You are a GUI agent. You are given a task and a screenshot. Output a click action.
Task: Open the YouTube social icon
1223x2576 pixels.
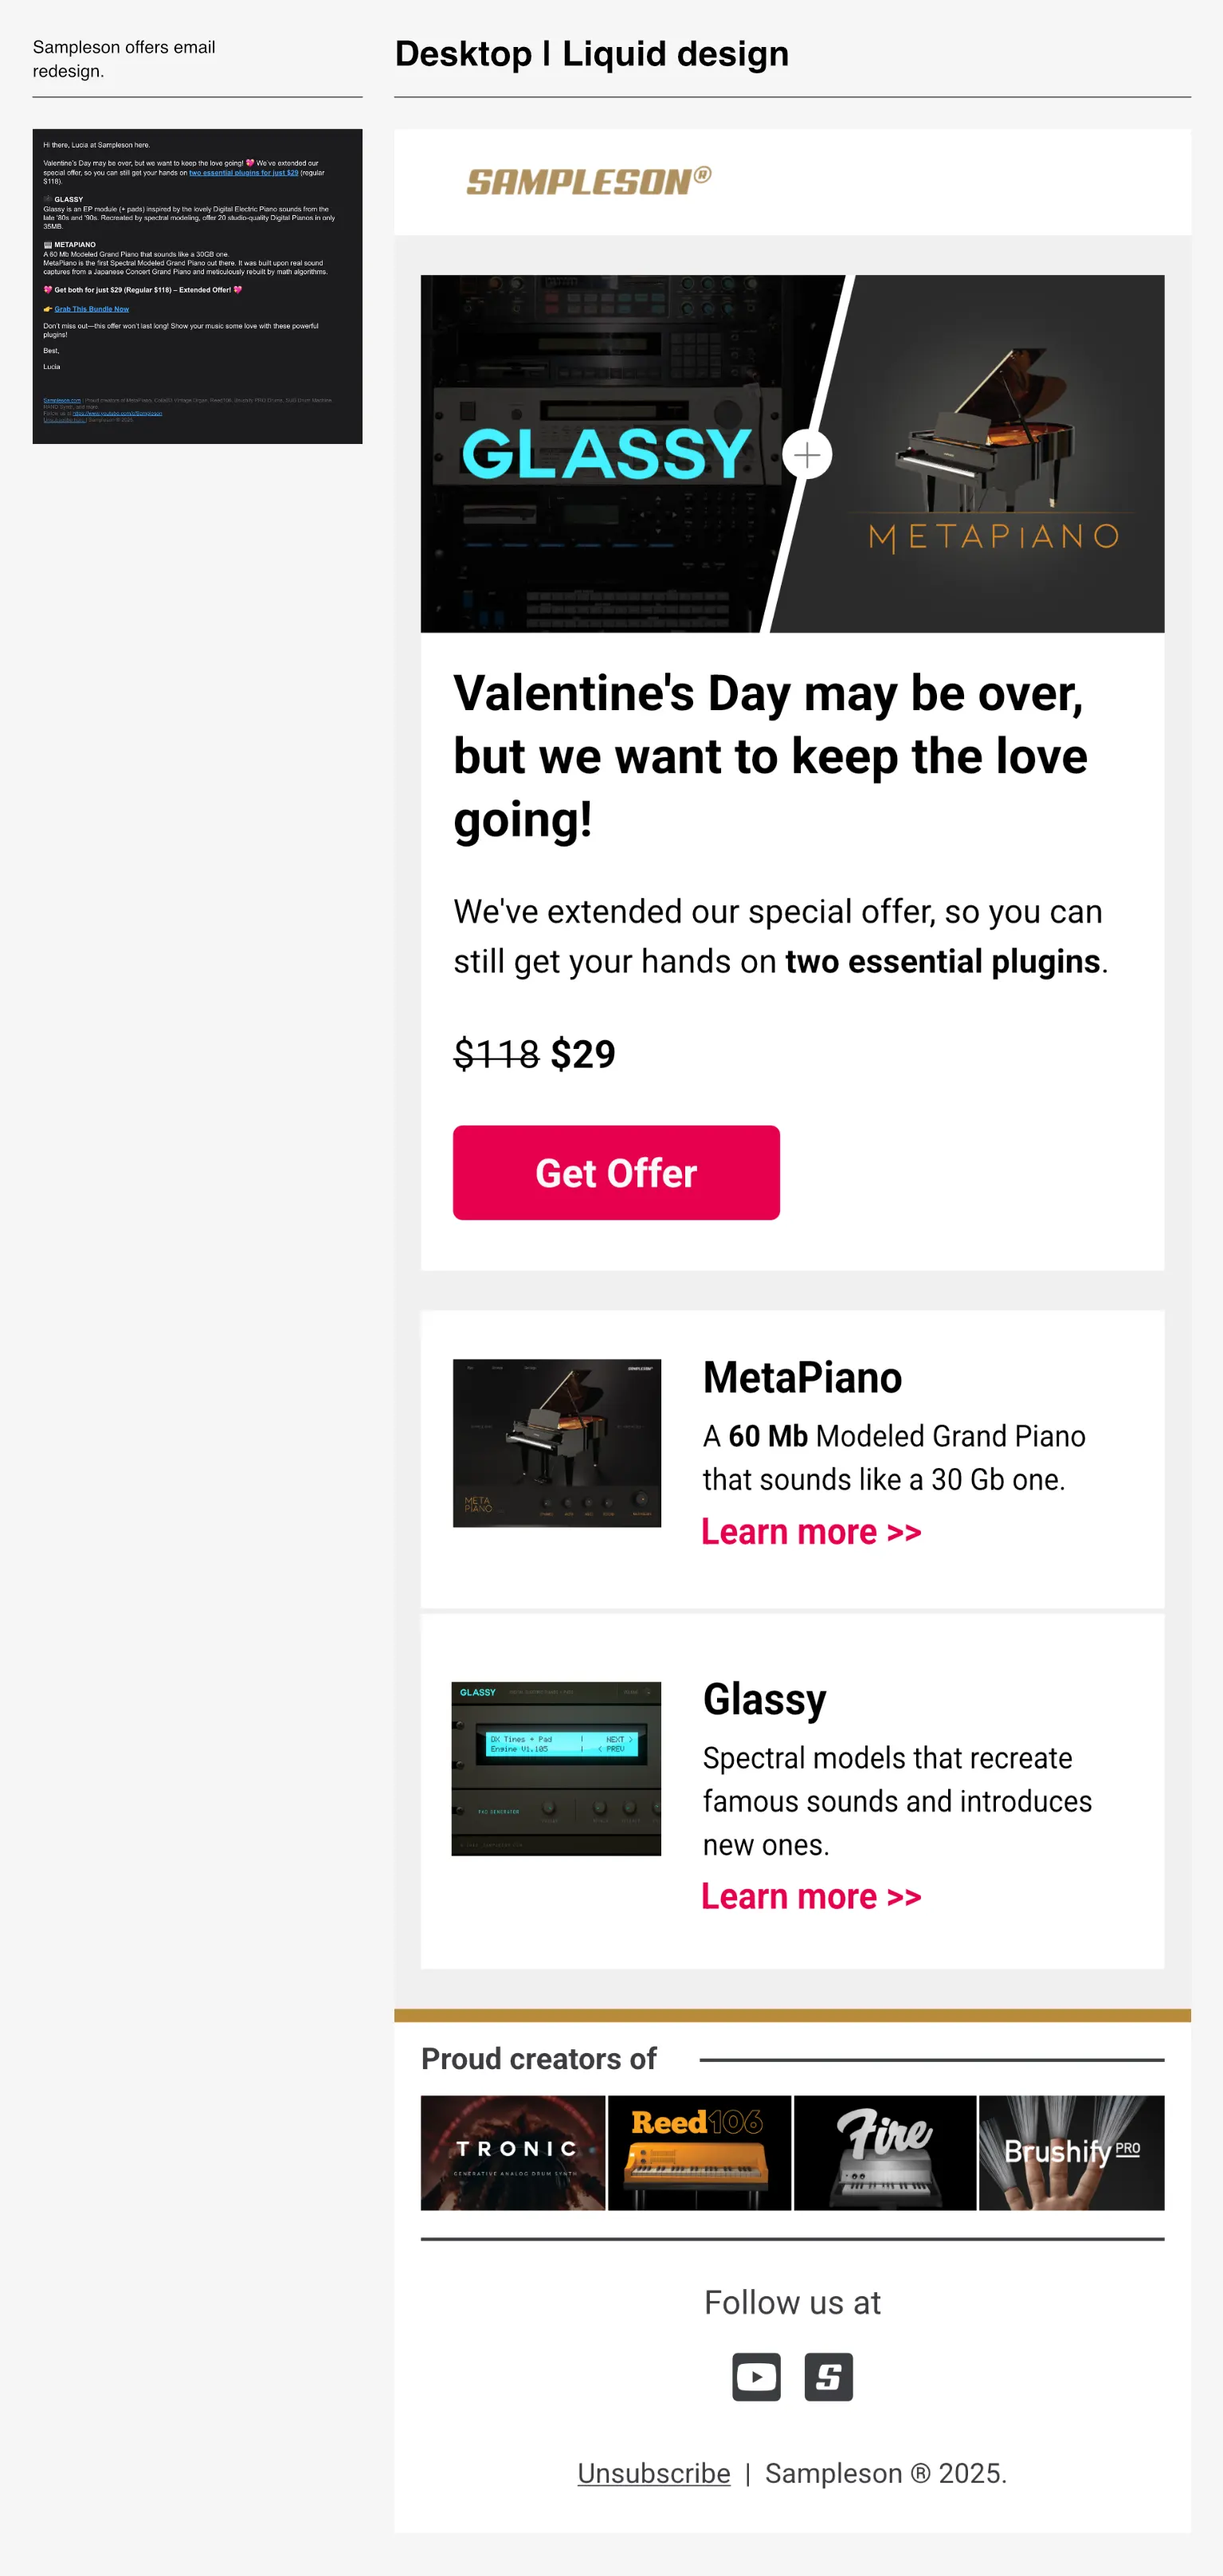pyautogui.click(x=756, y=2376)
